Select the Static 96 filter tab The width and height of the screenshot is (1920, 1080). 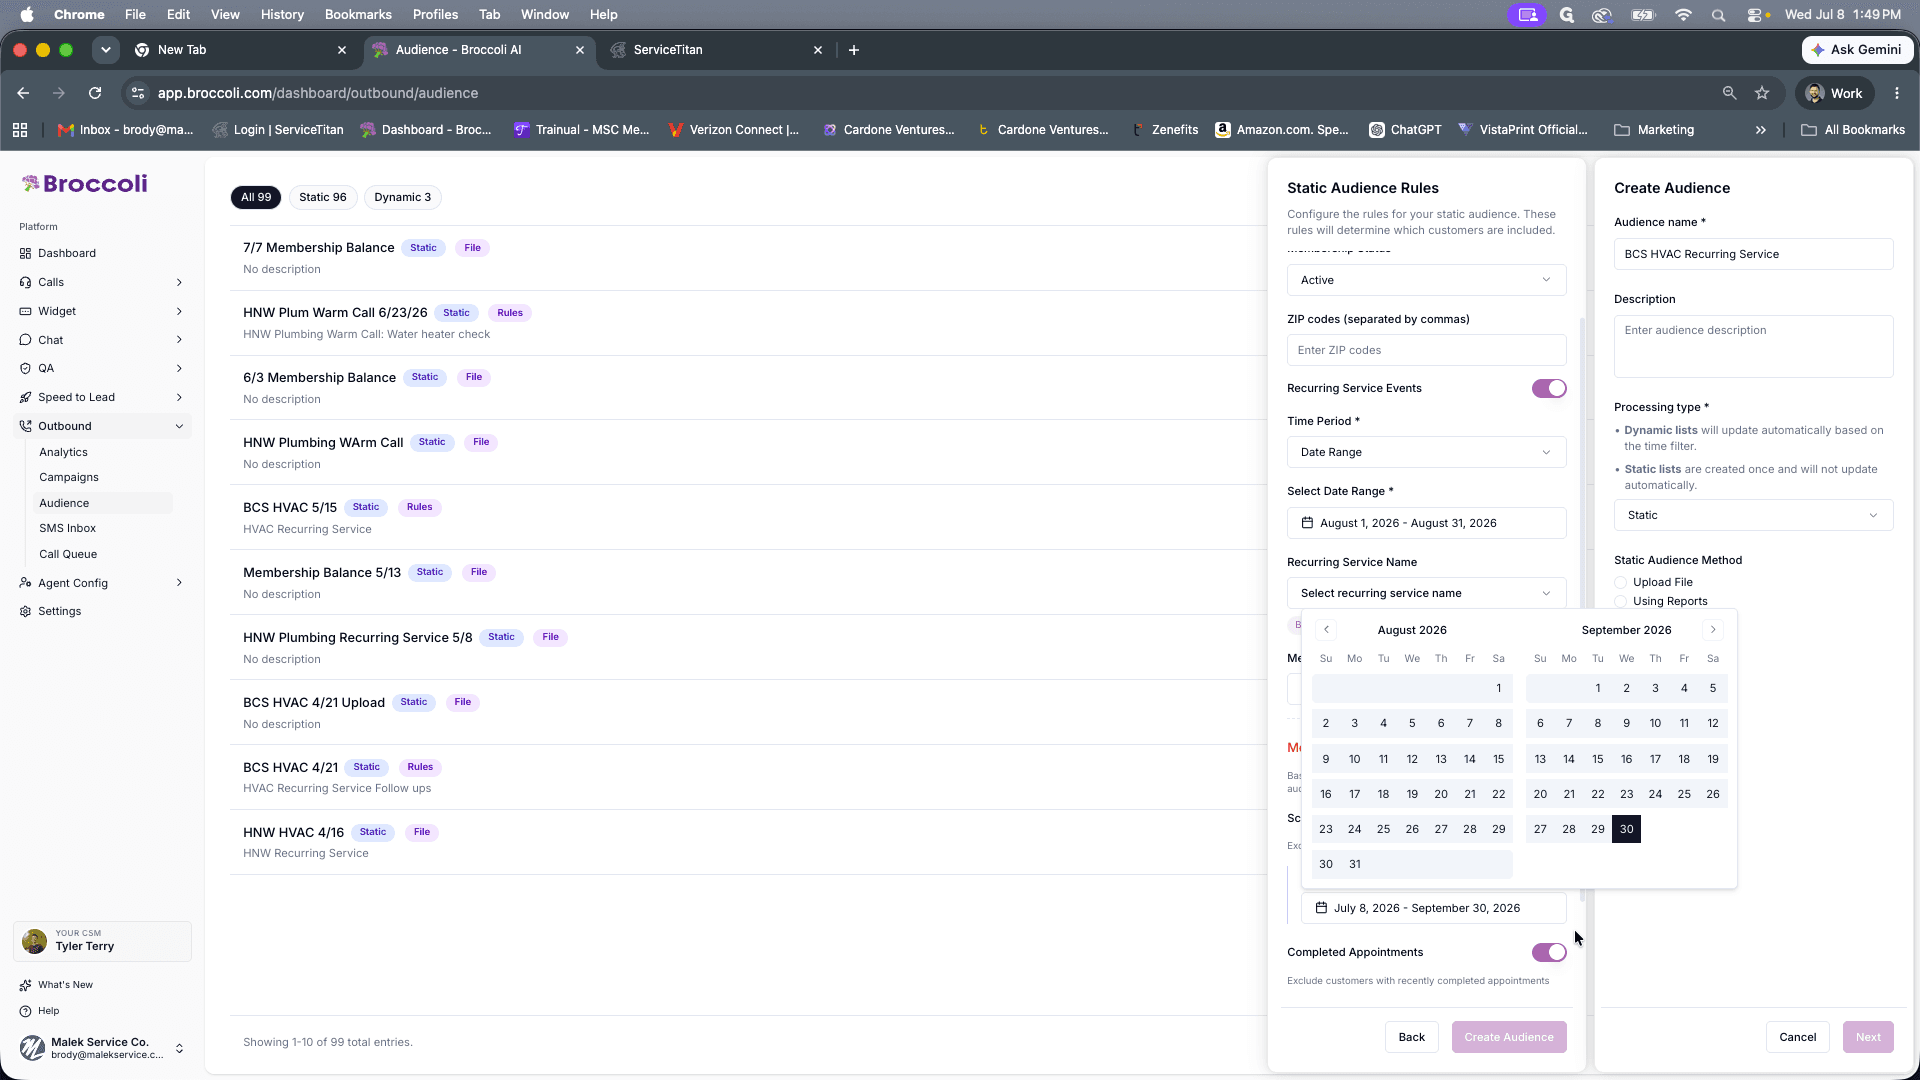click(x=323, y=197)
